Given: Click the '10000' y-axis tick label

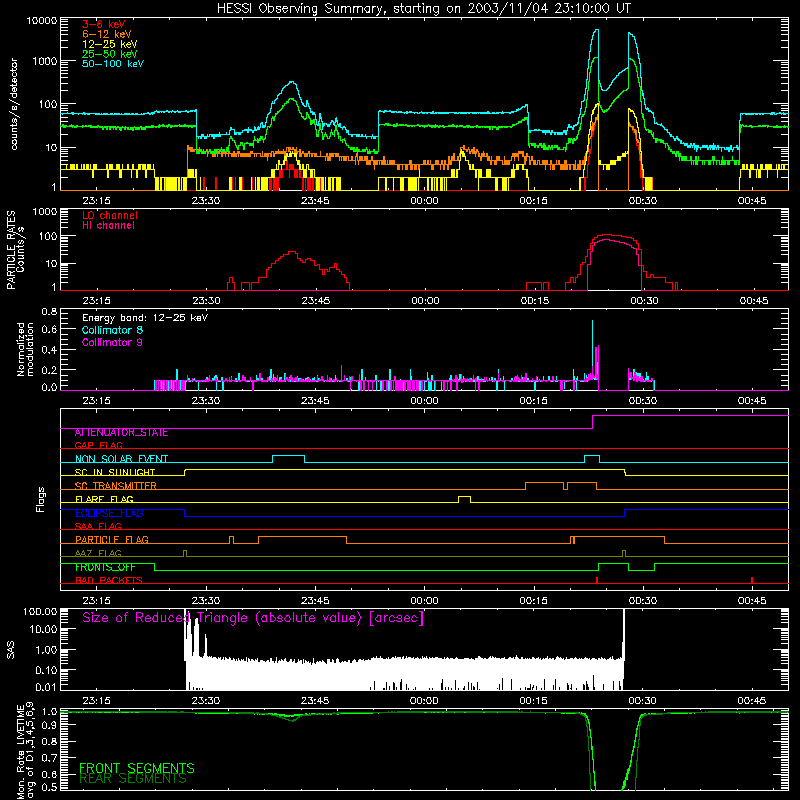Looking at the screenshot, I should point(42,21).
